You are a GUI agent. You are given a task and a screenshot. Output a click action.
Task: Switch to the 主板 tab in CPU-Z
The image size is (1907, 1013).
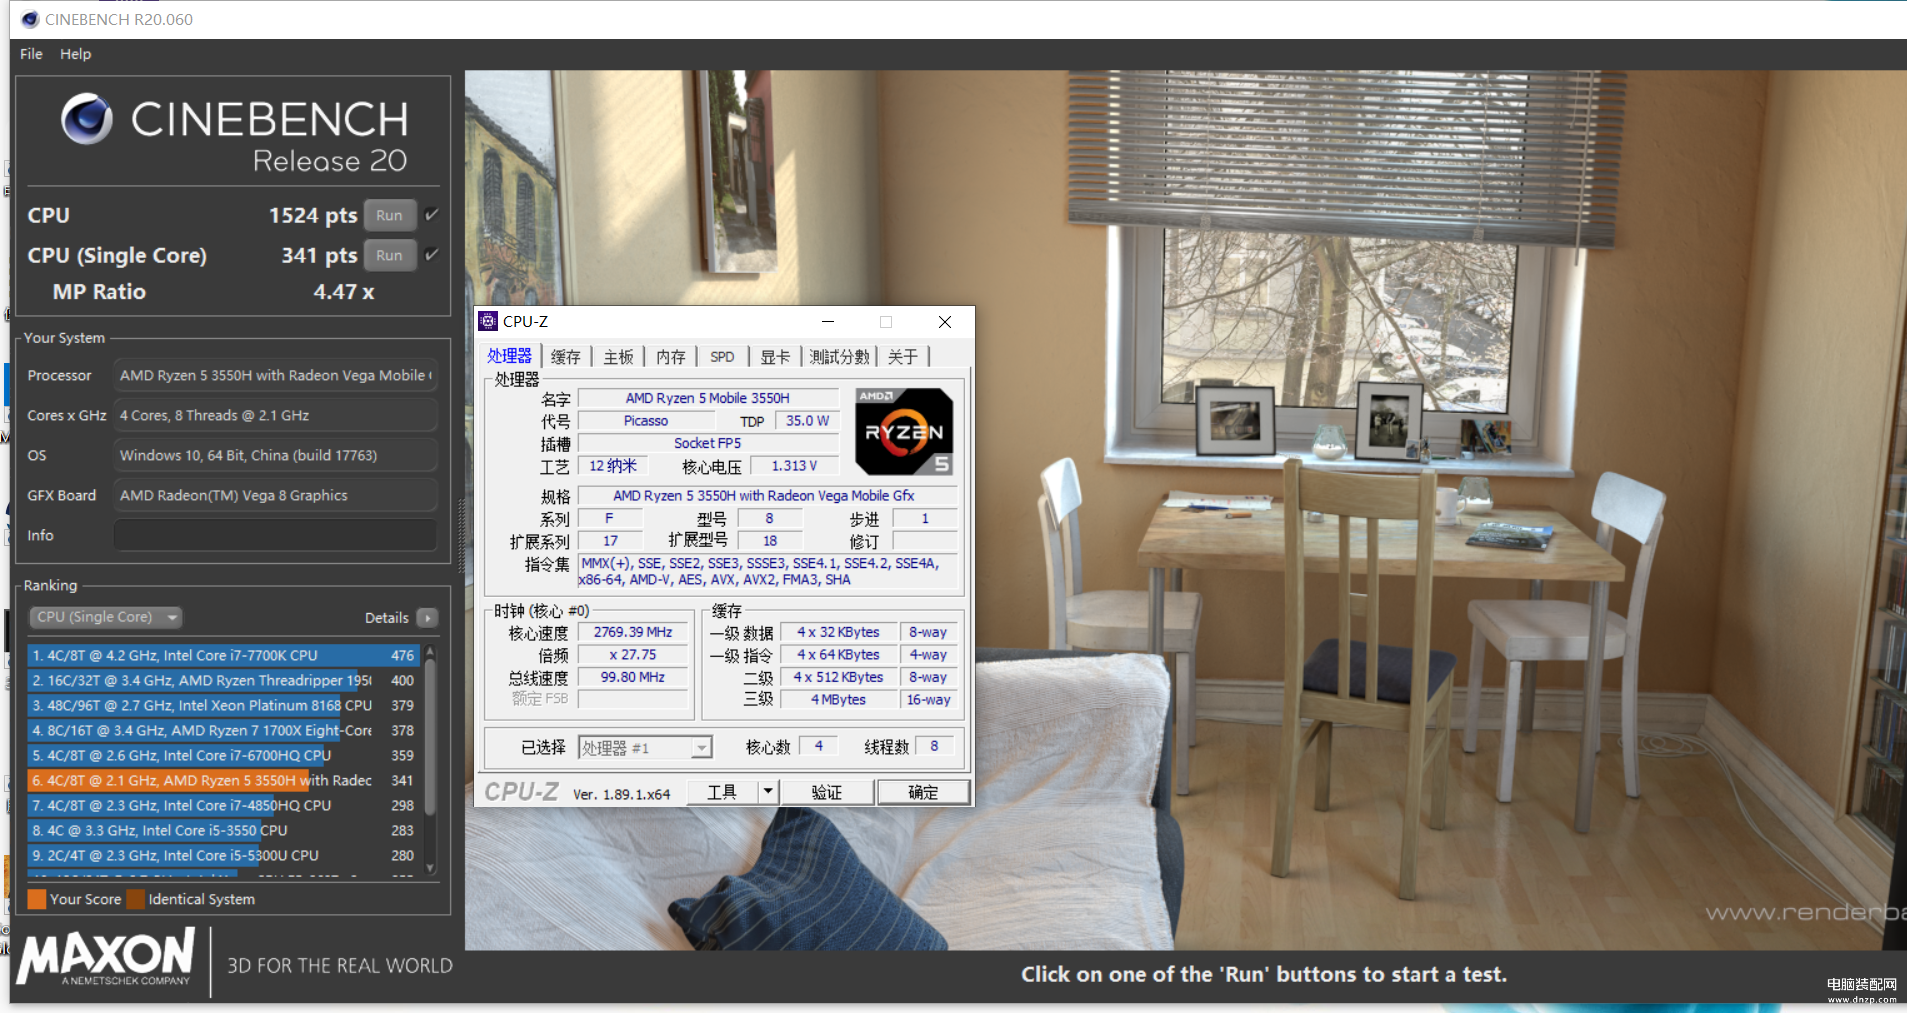tap(619, 357)
